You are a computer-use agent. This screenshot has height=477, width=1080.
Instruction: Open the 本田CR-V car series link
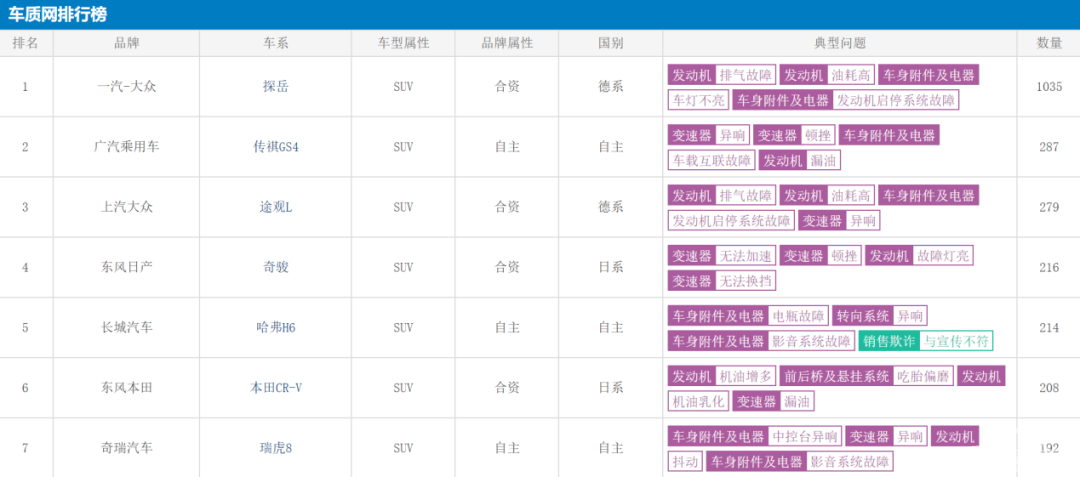(276, 388)
